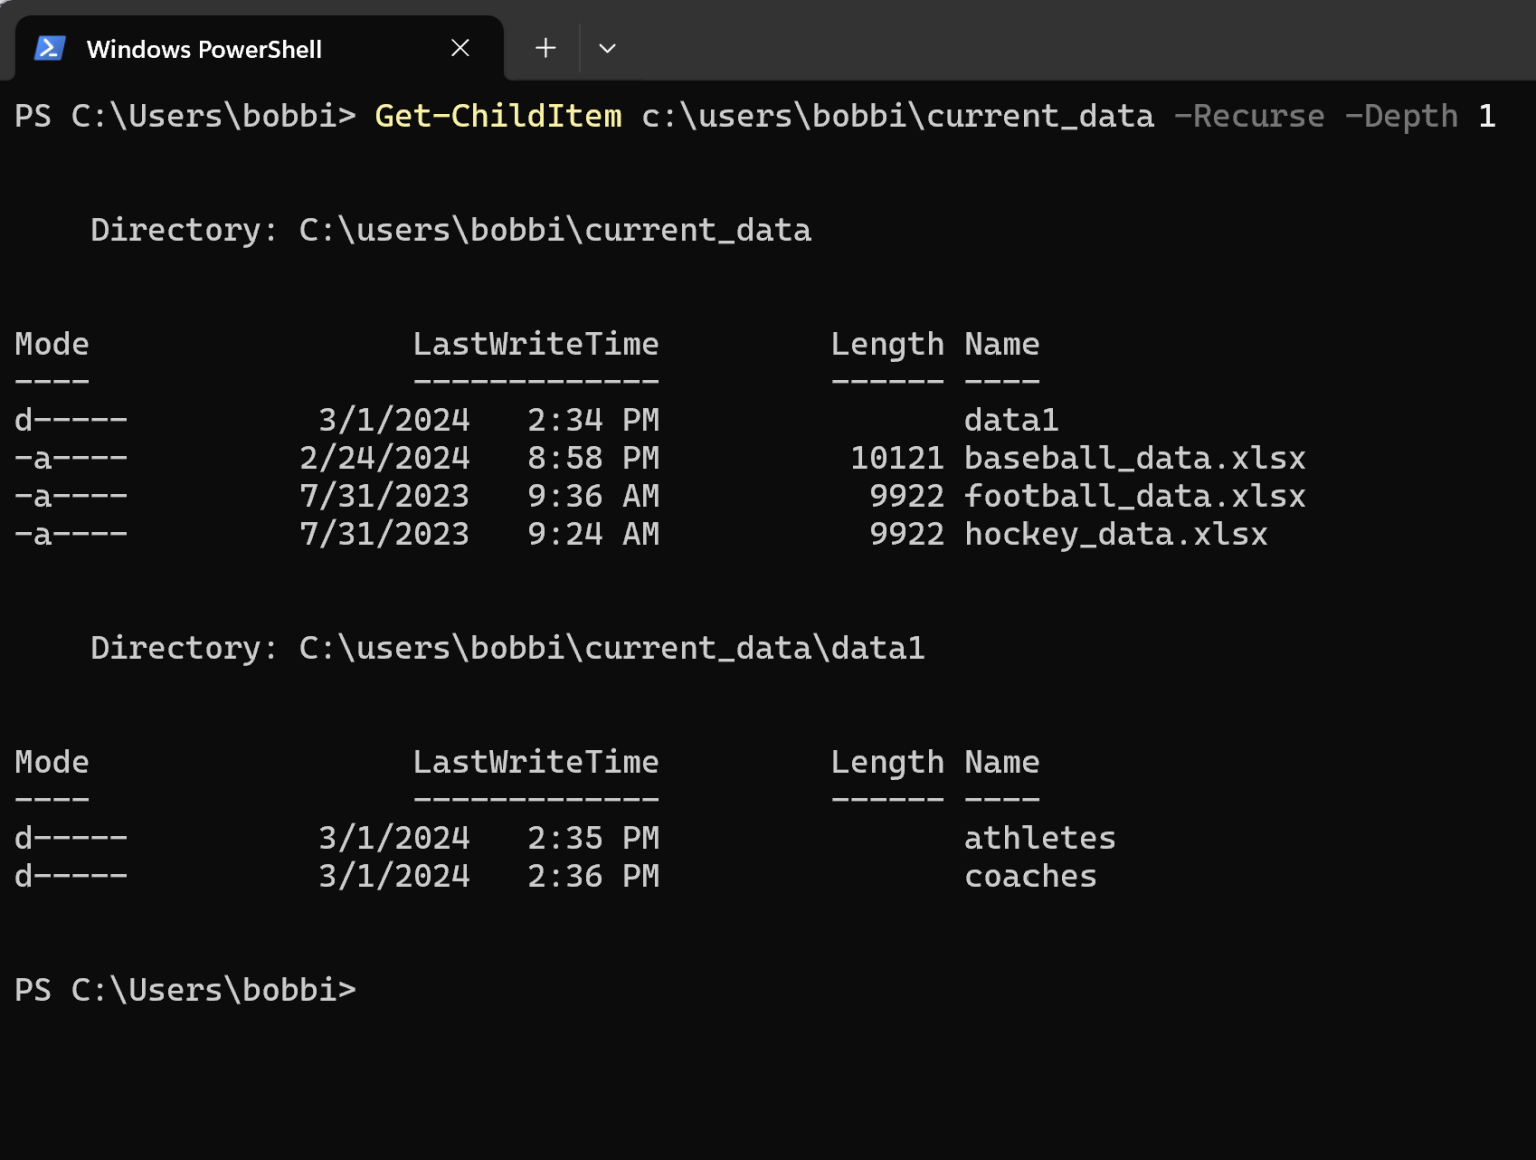Click the c:\users\bobbi\current_data path argument
This screenshot has height=1160, width=1536.
pyautogui.click(x=897, y=116)
